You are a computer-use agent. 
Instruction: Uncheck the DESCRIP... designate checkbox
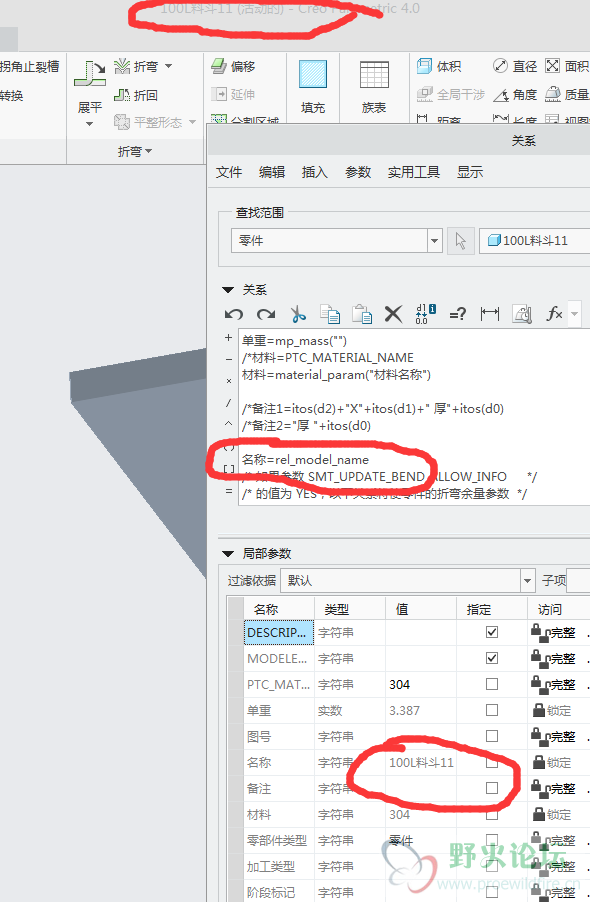(492, 632)
